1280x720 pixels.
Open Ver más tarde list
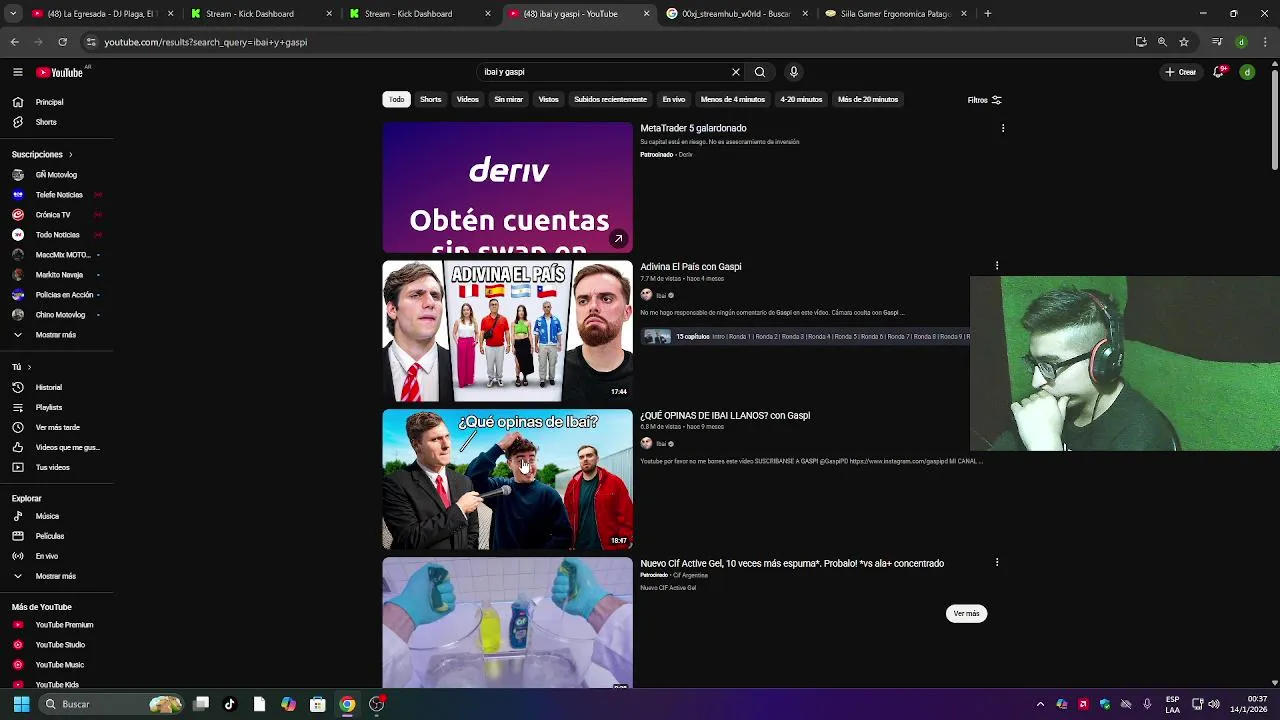click(x=56, y=427)
